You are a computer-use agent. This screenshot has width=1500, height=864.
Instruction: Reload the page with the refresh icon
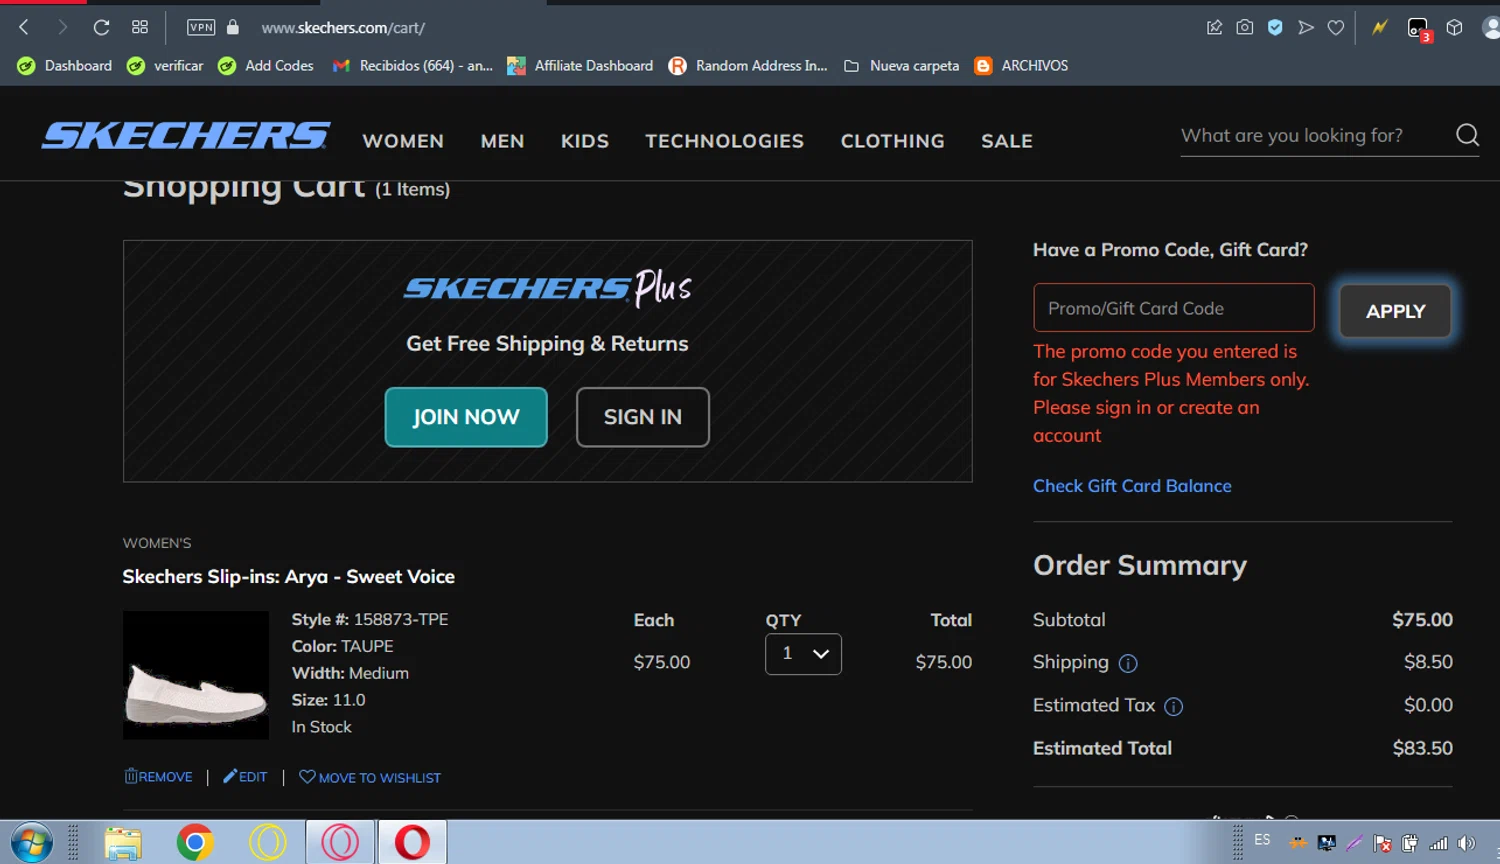pyautogui.click(x=101, y=27)
